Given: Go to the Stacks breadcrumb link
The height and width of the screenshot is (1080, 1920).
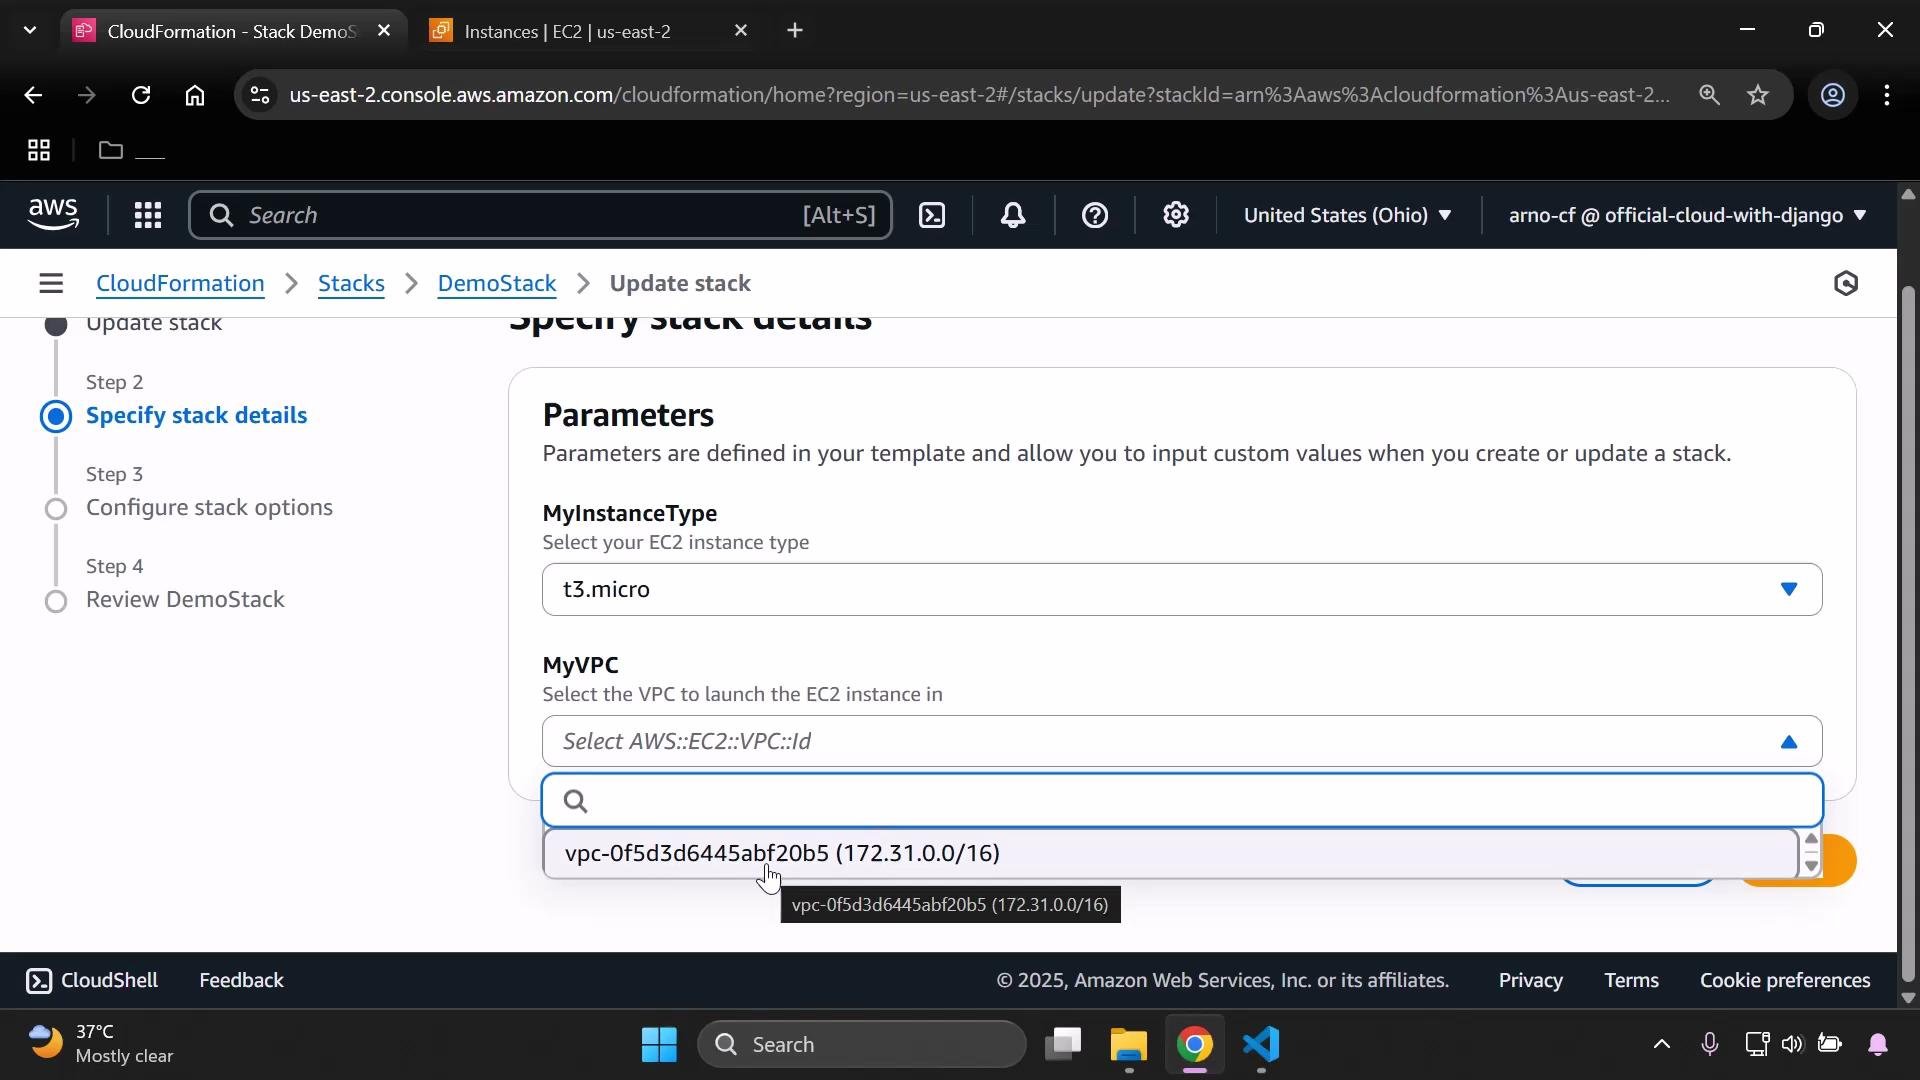Looking at the screenshot, I should [x=351, y=284].
